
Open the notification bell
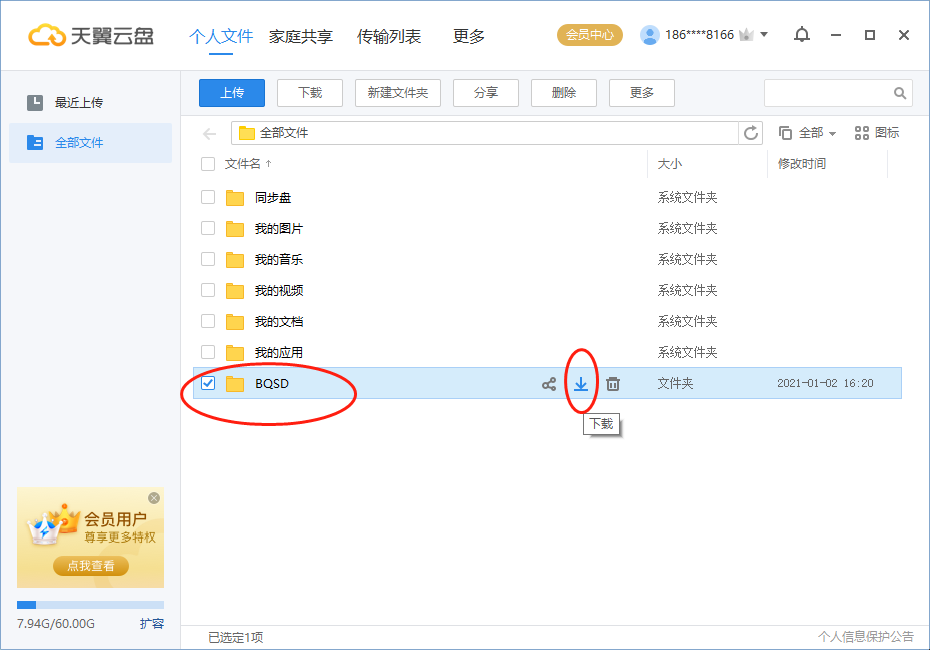click(802, 35)
